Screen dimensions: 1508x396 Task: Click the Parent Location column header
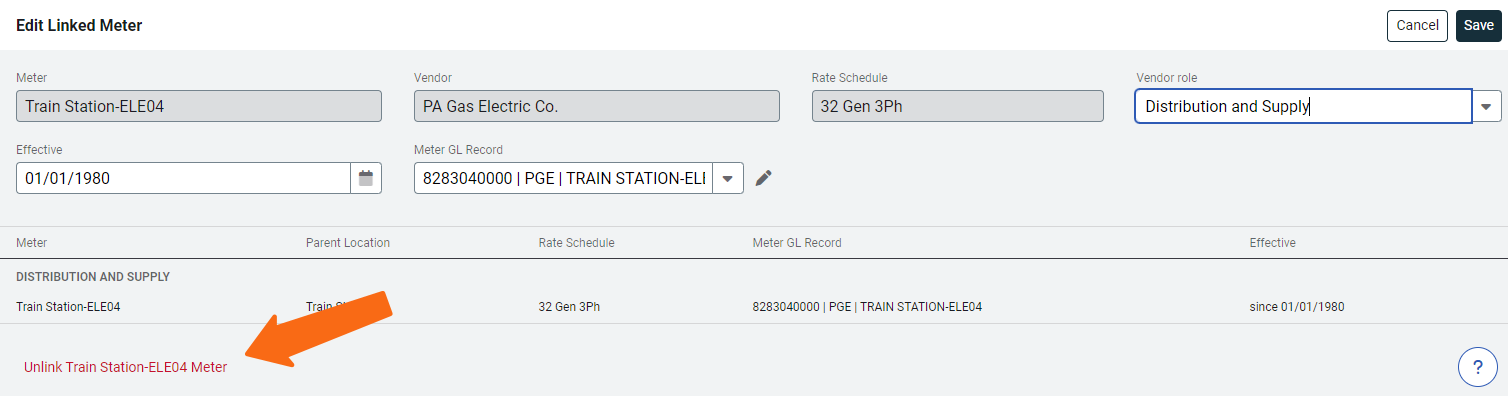click(348, 243)
